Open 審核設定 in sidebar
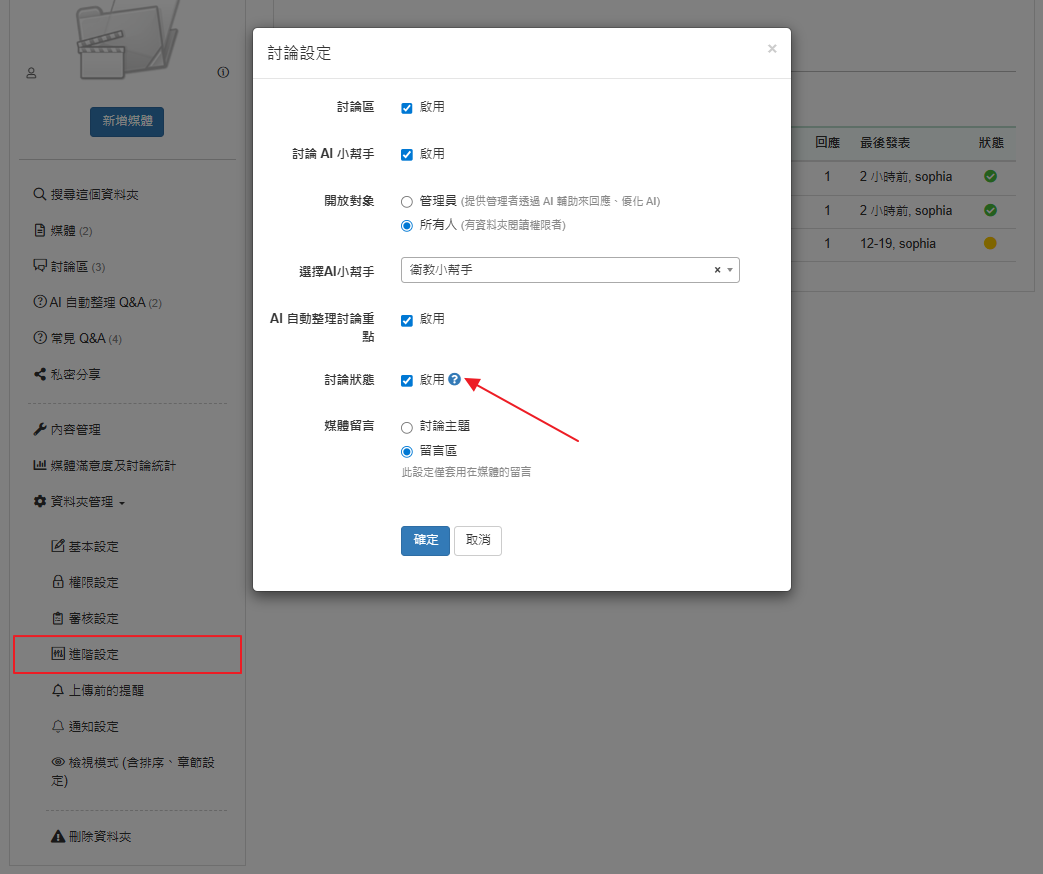1043x874 pixels. 94,618
